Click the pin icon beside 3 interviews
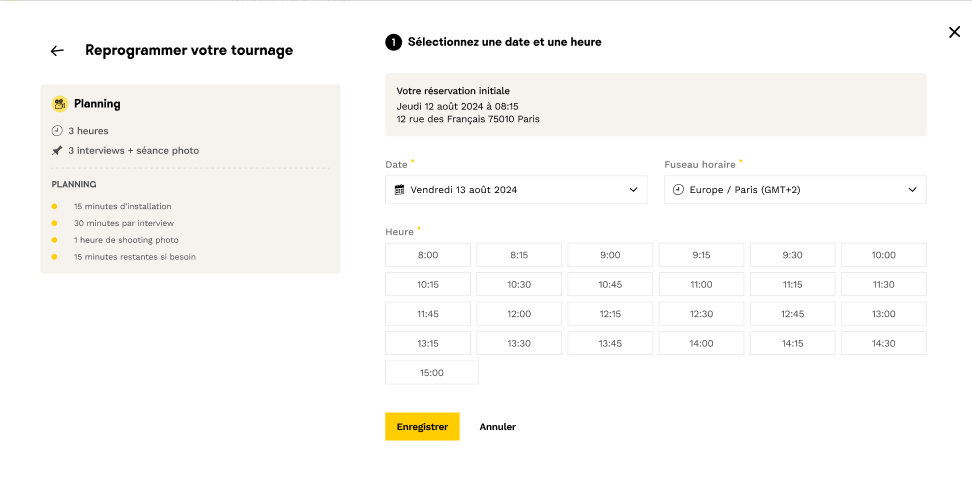Screen dimensions: 972x494 pyautogui.click(x=57, y=151)
